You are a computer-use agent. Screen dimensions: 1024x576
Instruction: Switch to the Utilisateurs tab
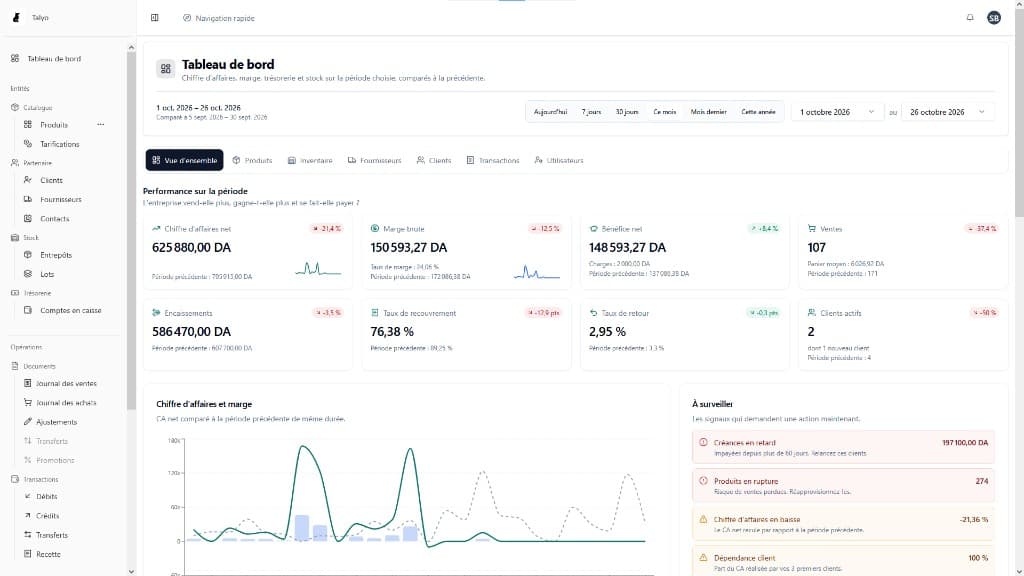click(x=559, y=160)
